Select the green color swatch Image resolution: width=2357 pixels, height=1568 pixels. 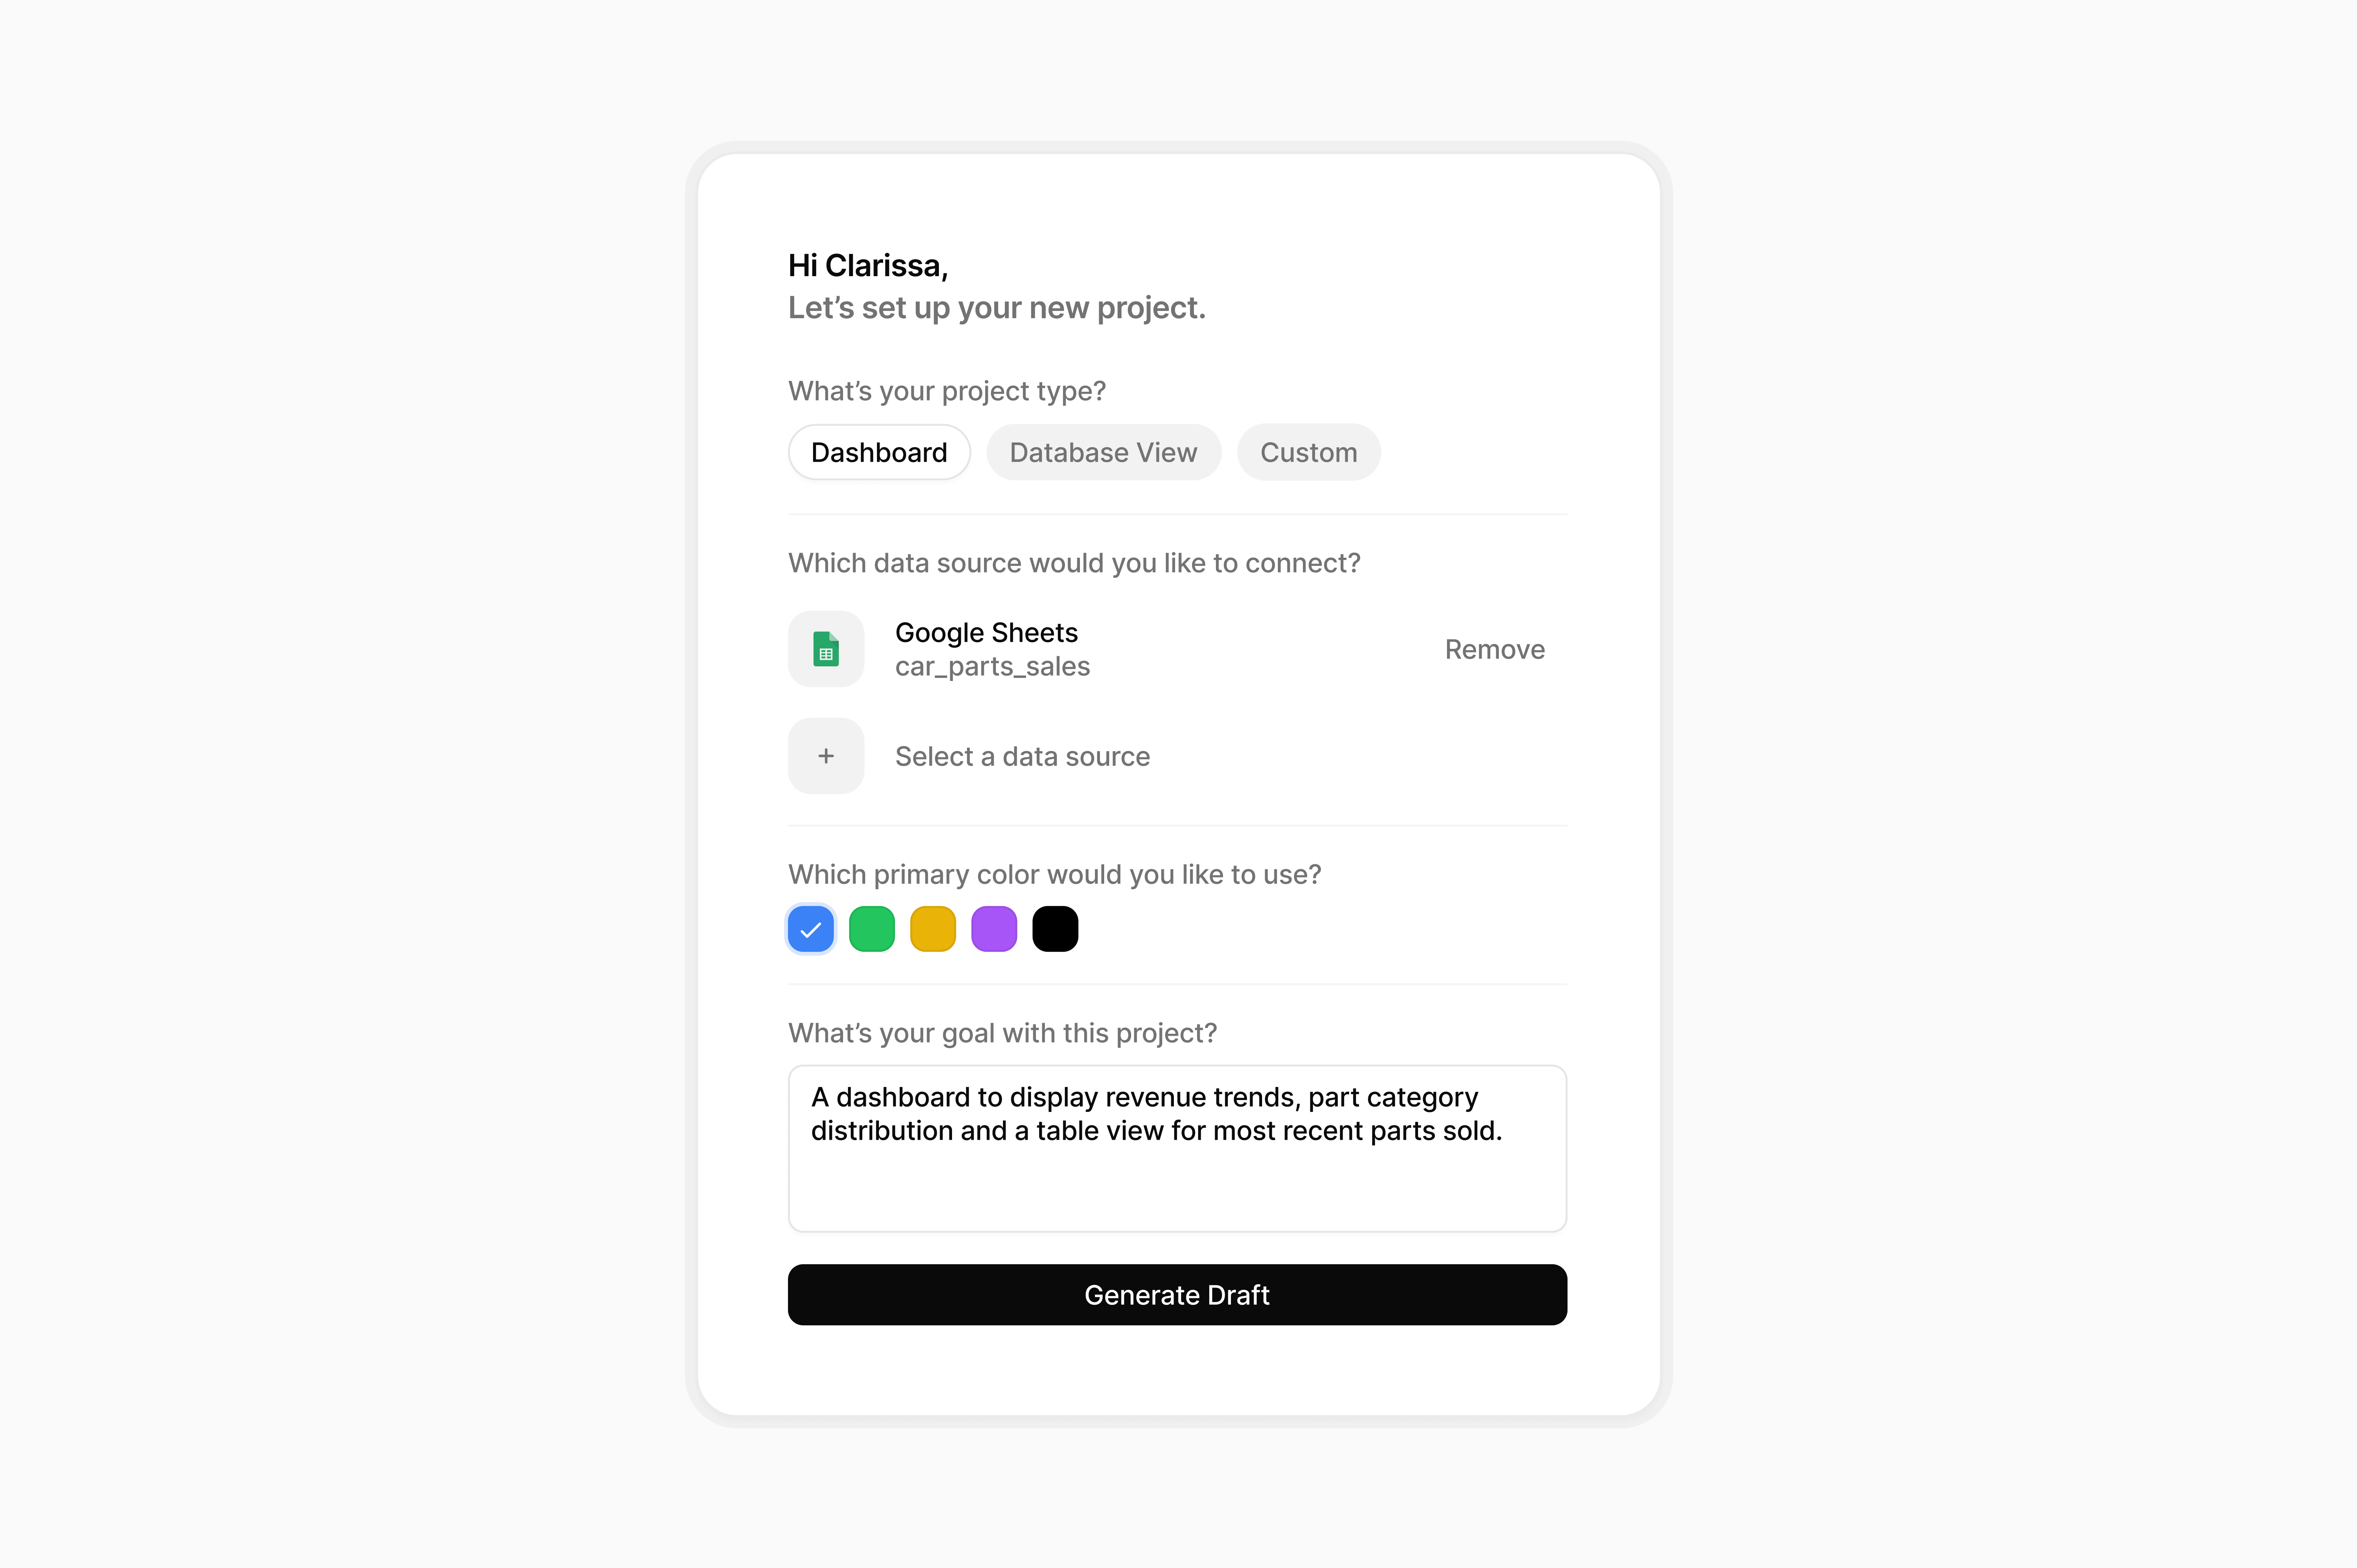click(872, 929)
